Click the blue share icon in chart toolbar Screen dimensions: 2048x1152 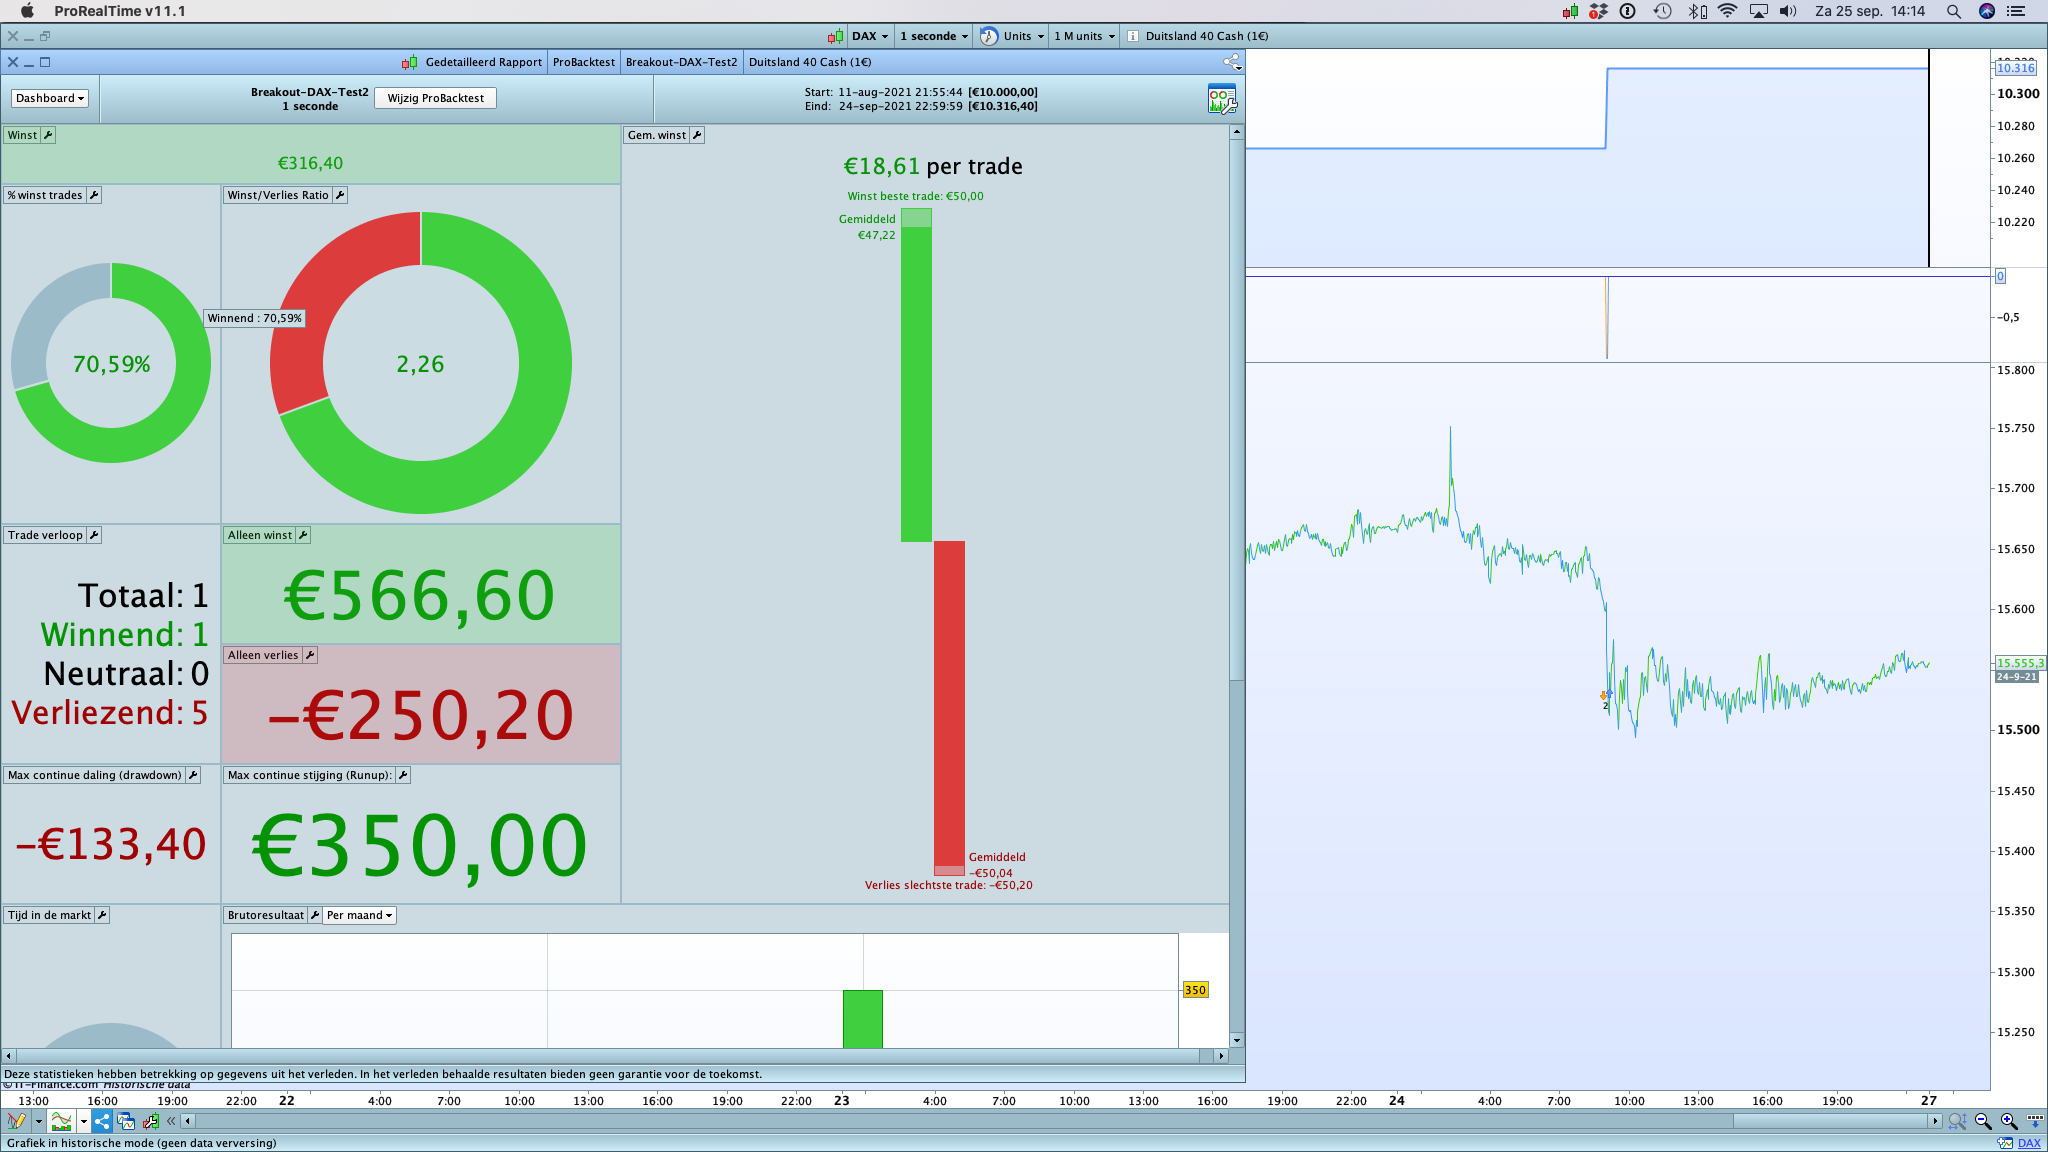click(x=102, y=1122)
